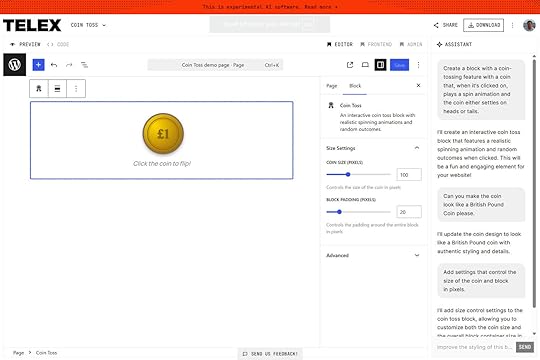Open the Coin Toss project dropdown
540x360 pixels.
pyautogui.click(x=88, y=25)
